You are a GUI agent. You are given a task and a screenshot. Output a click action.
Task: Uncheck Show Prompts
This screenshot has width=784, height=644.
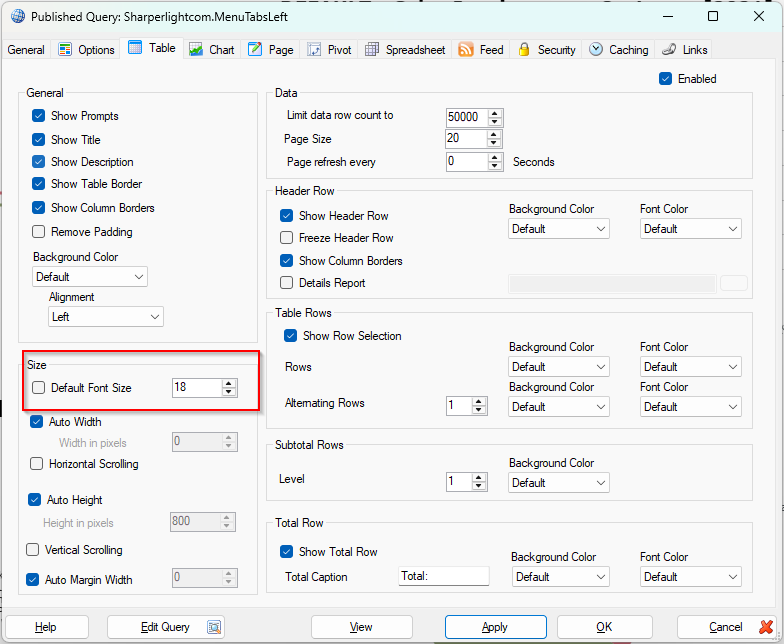(38, 116)
